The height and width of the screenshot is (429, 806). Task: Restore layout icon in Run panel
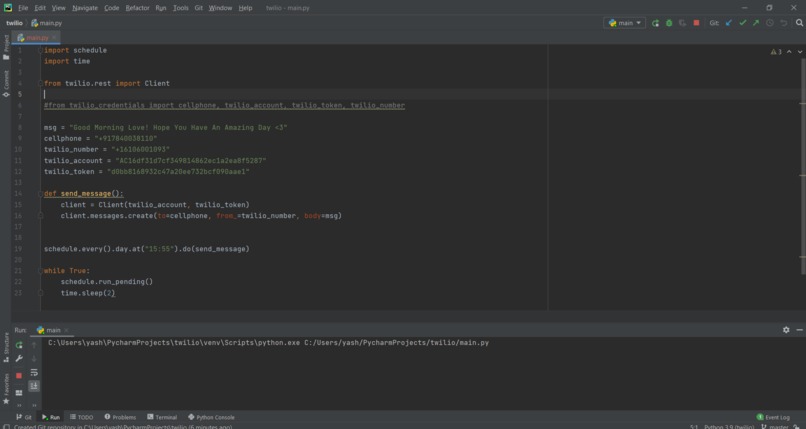point(19,393)
